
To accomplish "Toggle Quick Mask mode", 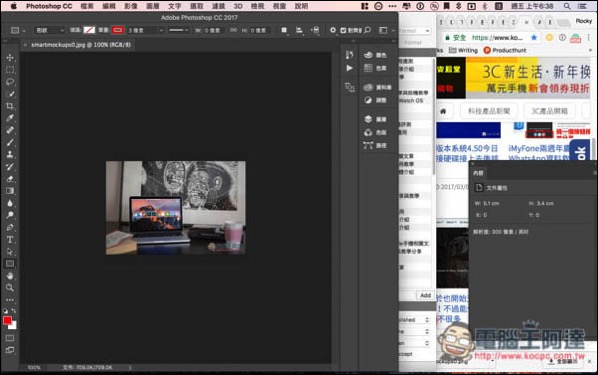I will 10,338.
